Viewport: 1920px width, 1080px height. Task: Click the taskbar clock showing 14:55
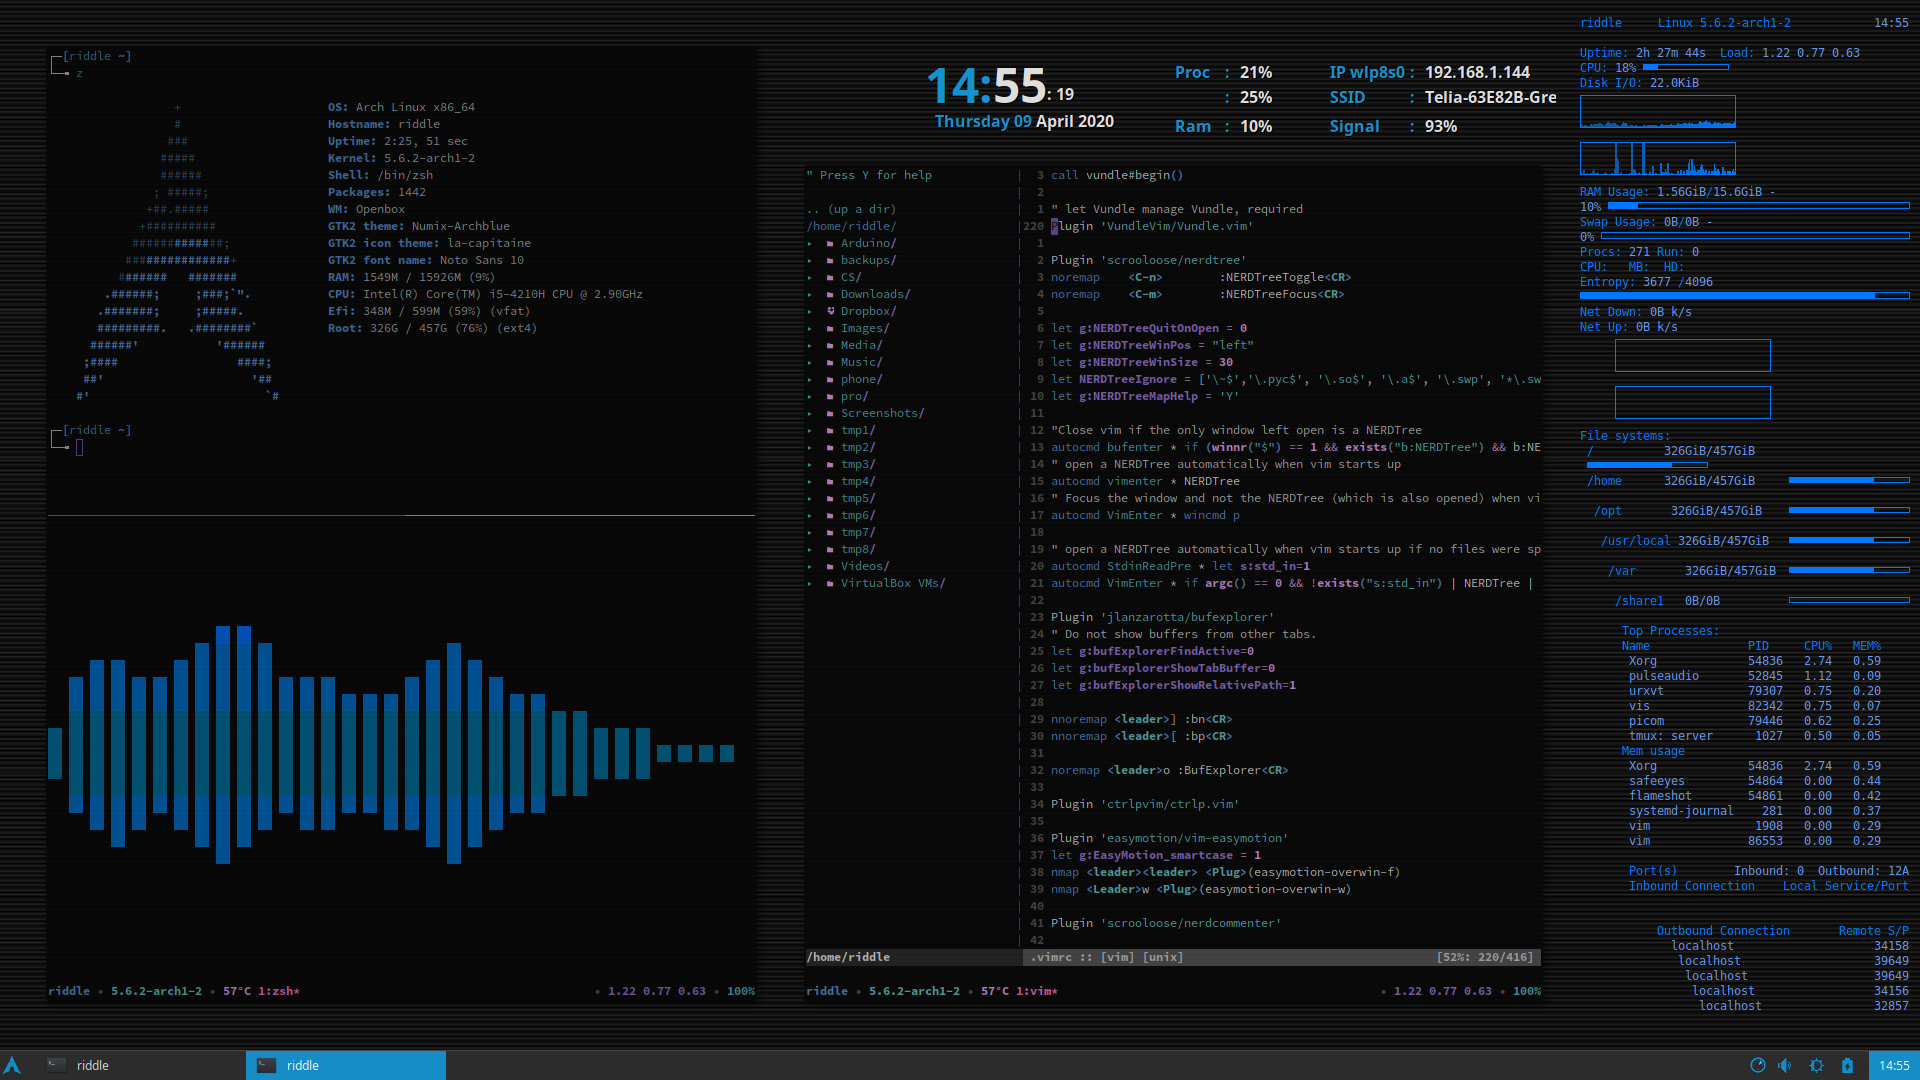pos(1893,1065)
